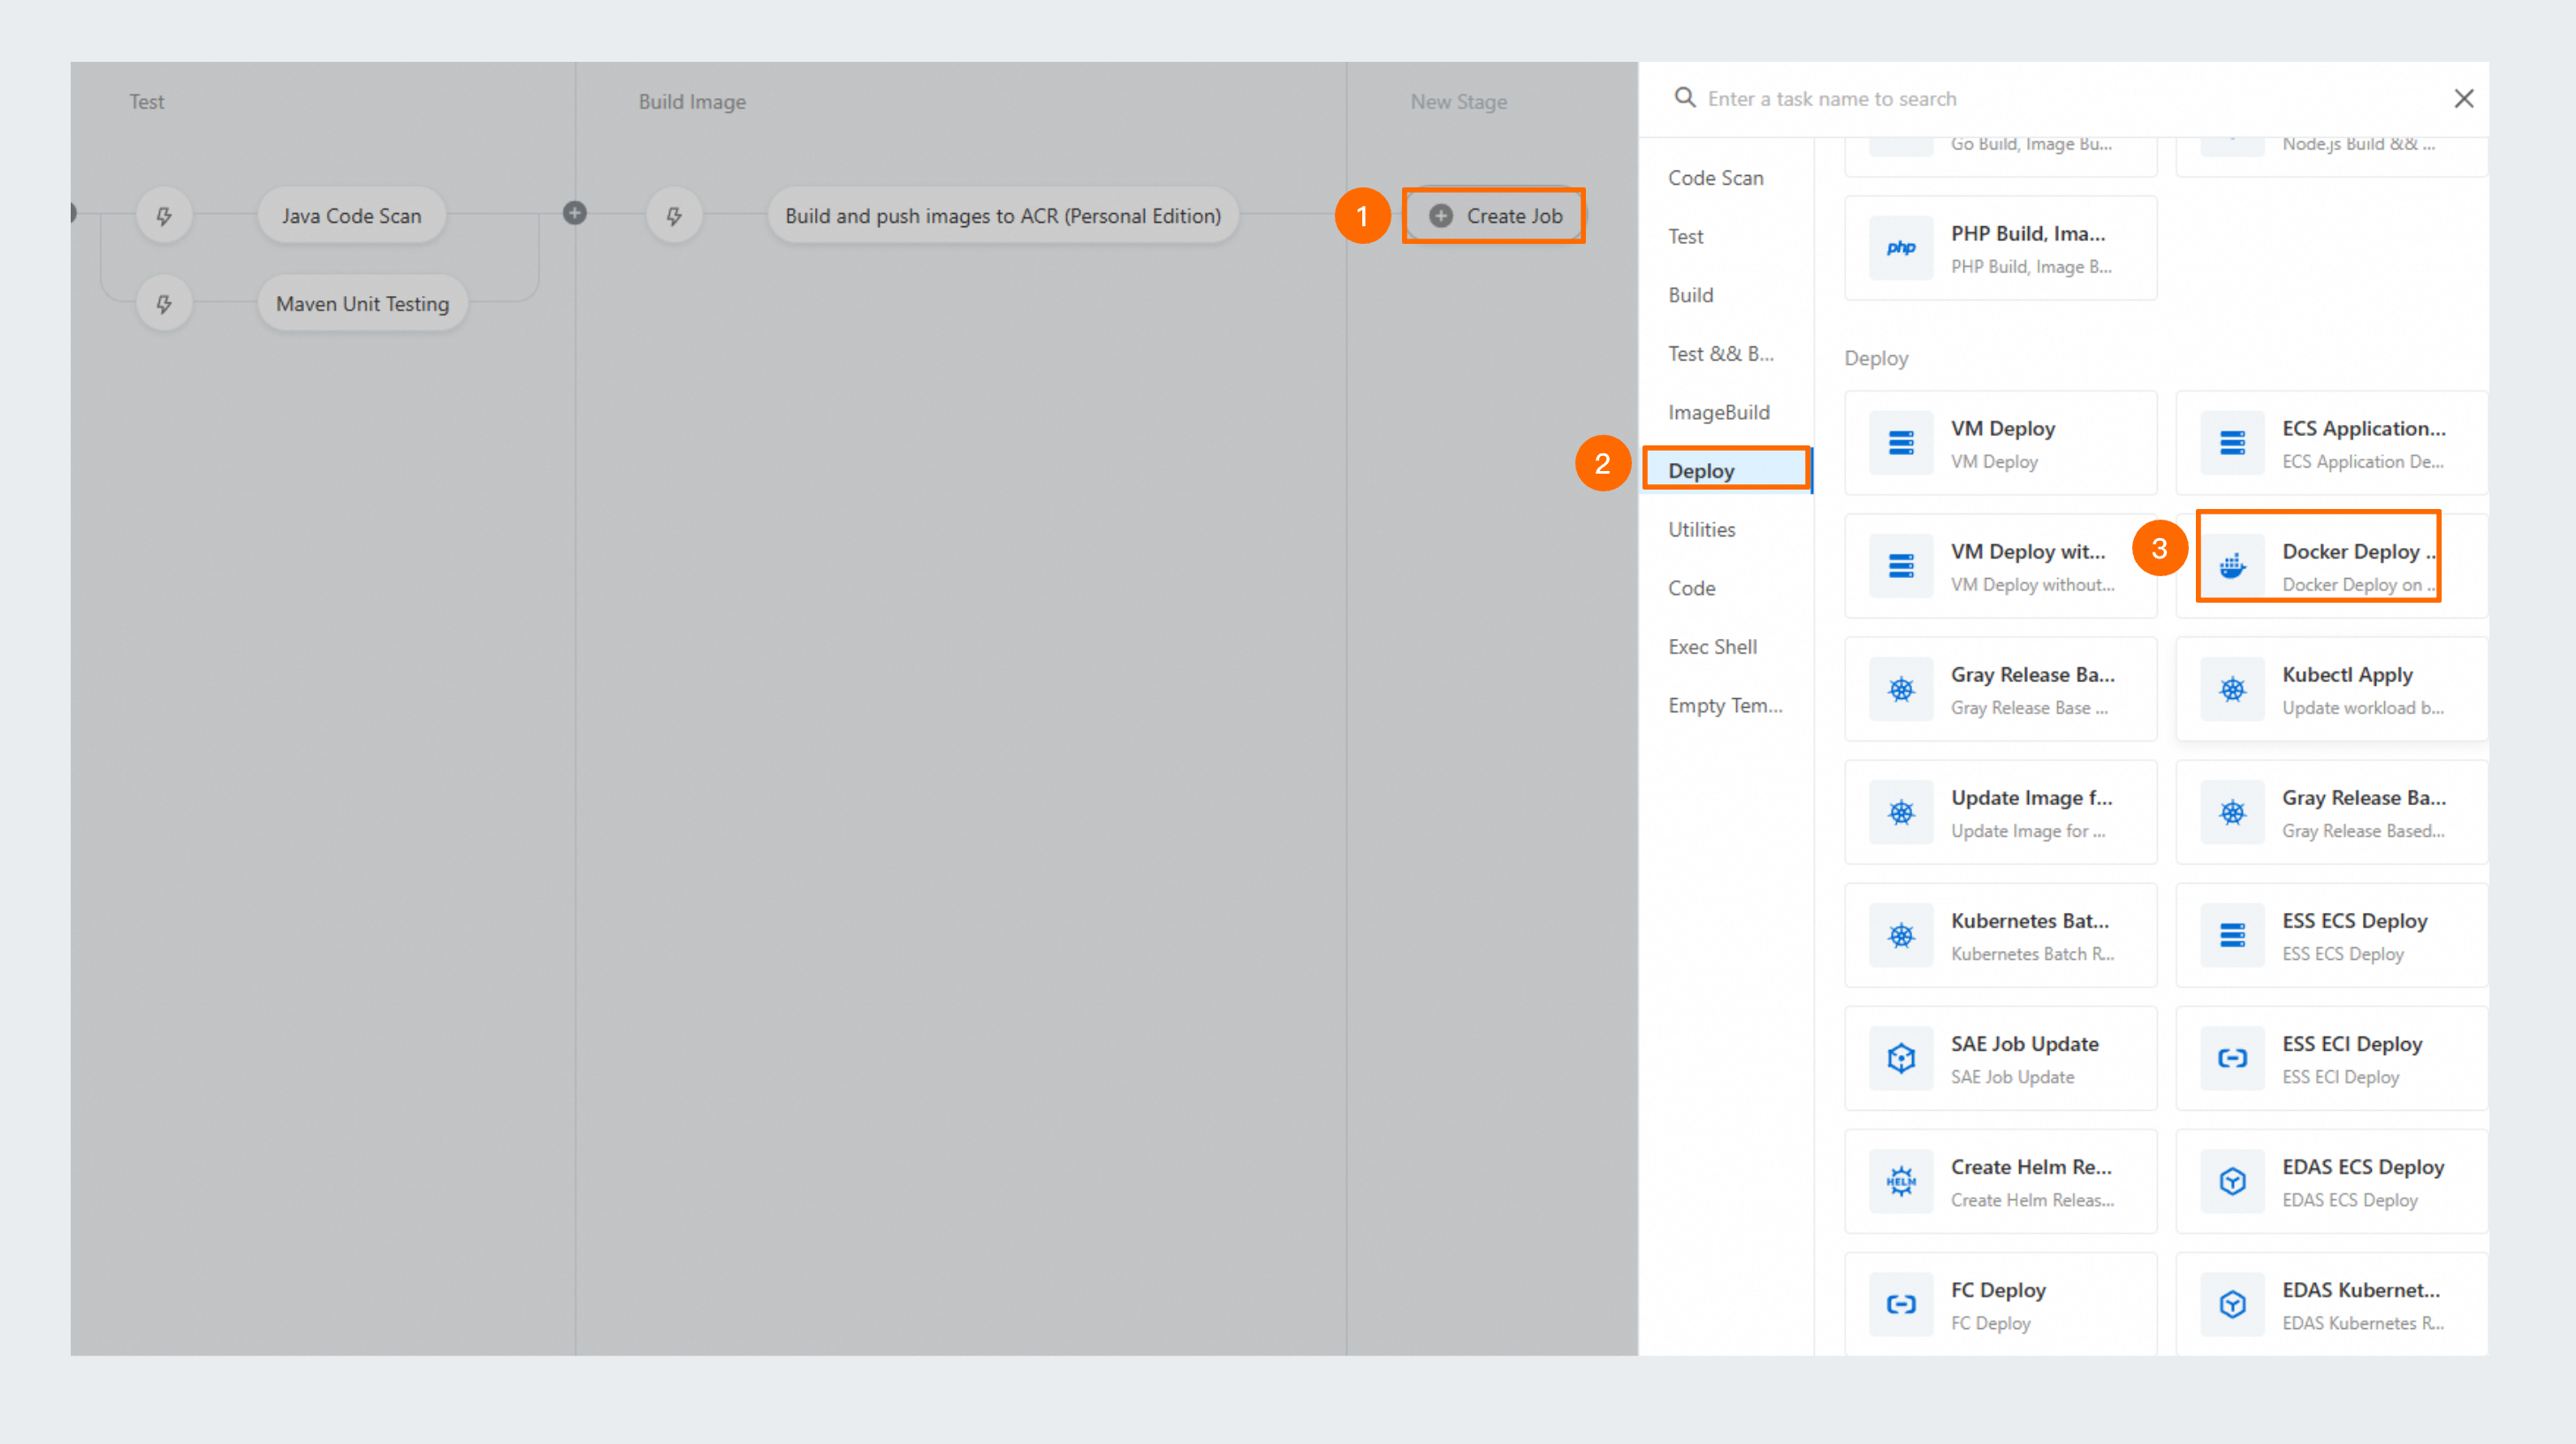Screen dimensions: 2576x1444
Task: Select the Deploy category tab
Action: click(x=1702, y=471)
